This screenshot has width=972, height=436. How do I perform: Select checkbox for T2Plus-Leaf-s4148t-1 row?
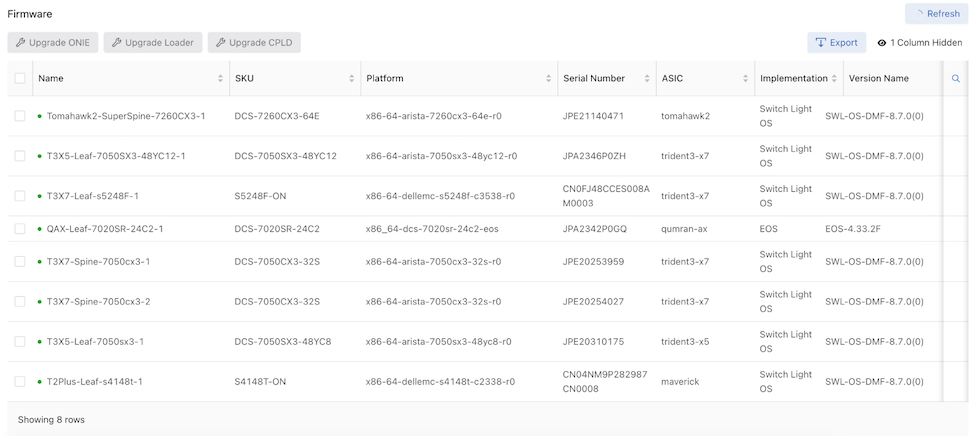click(x=20, y=381)
